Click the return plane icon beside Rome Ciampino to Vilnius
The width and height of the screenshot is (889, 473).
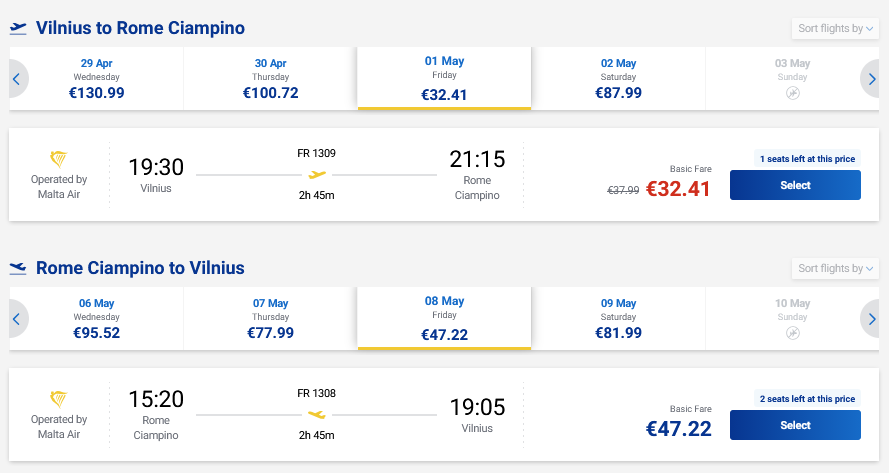[x=18, y=268]
